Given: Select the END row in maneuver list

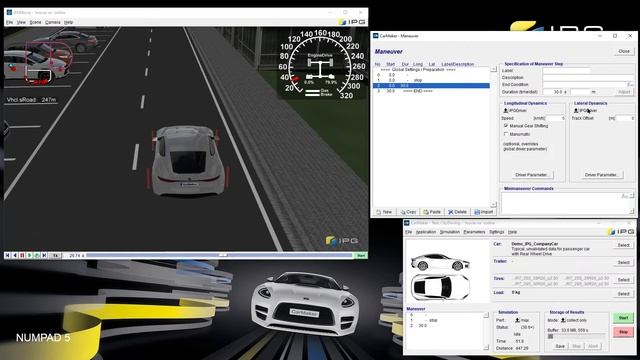Looking at the screenshot, I should click(x=431, y=91).
